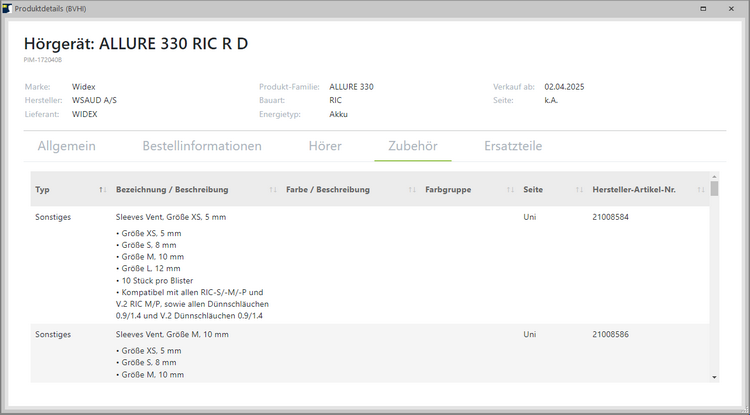The height and width of the screenshot is (415, 750).
Task: Click the Lieferant value WIDEX
Action: tap(85, 114)
